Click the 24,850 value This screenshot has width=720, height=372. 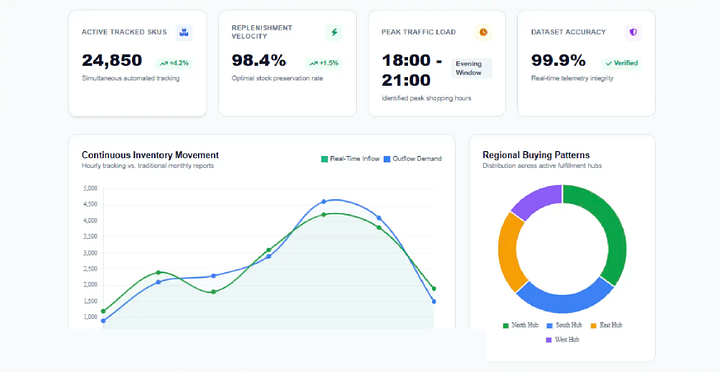(112, 61)
